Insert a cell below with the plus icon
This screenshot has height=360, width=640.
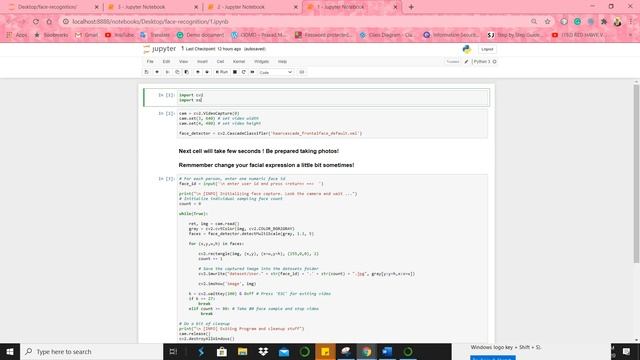(x=157, y=72)
